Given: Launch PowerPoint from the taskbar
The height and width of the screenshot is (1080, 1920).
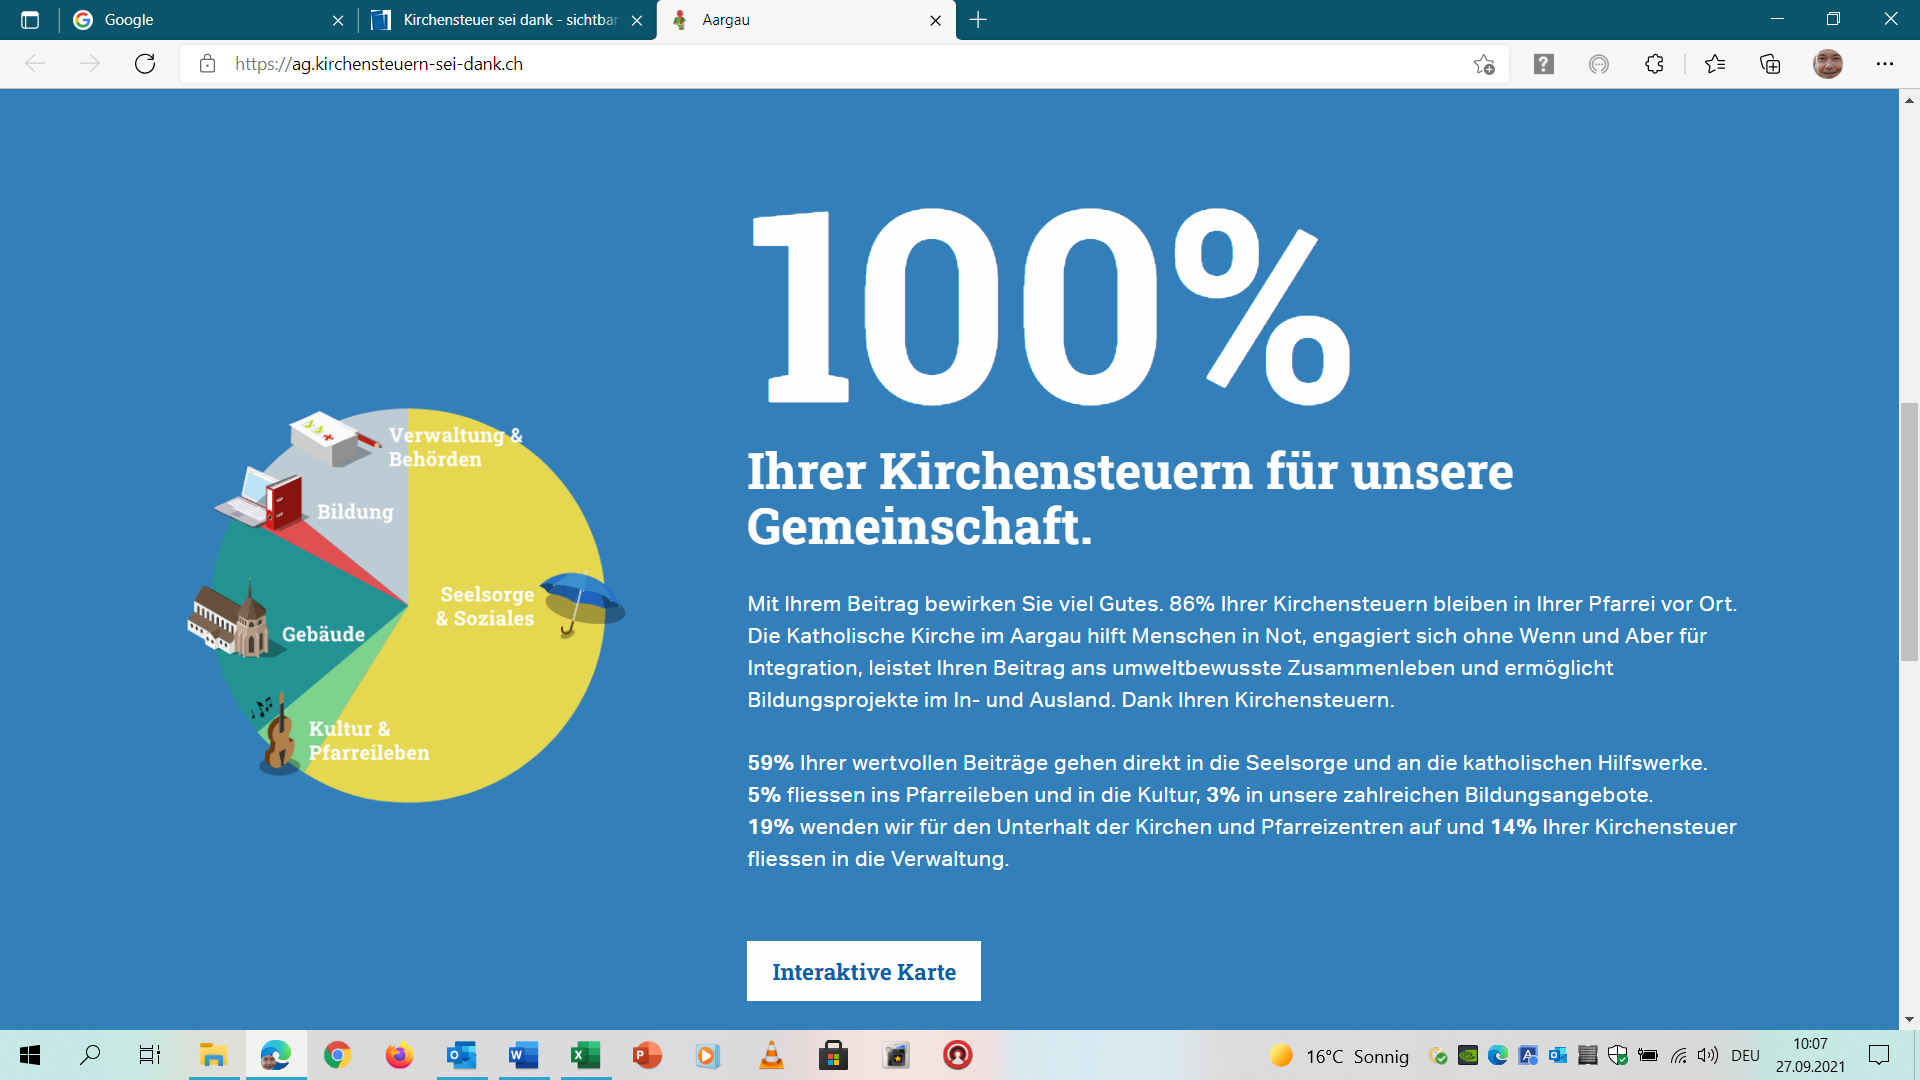Looking at the screenshot, I should pyautogui.click(x=646, y=1055).
